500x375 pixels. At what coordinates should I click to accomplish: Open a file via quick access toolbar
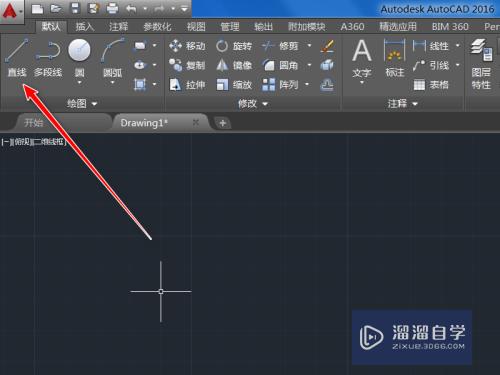56,9
